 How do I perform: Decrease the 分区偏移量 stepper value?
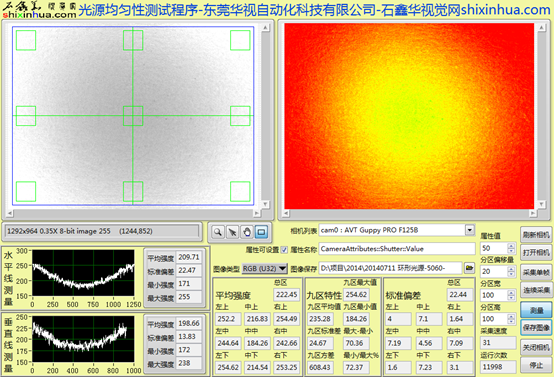(x=511, y=274)
